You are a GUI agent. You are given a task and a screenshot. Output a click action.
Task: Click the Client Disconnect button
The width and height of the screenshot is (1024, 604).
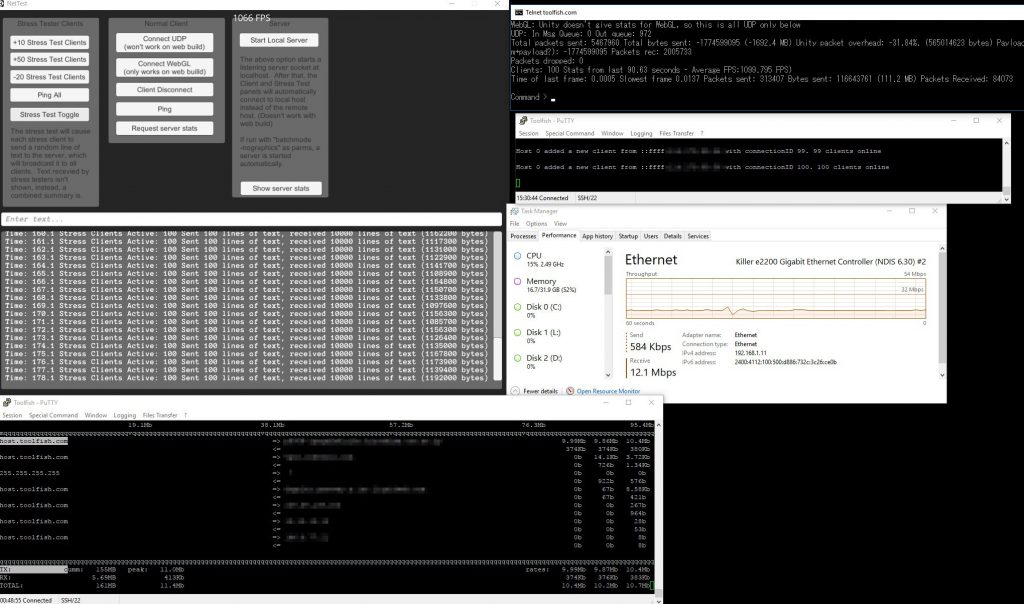pos(165,89)
